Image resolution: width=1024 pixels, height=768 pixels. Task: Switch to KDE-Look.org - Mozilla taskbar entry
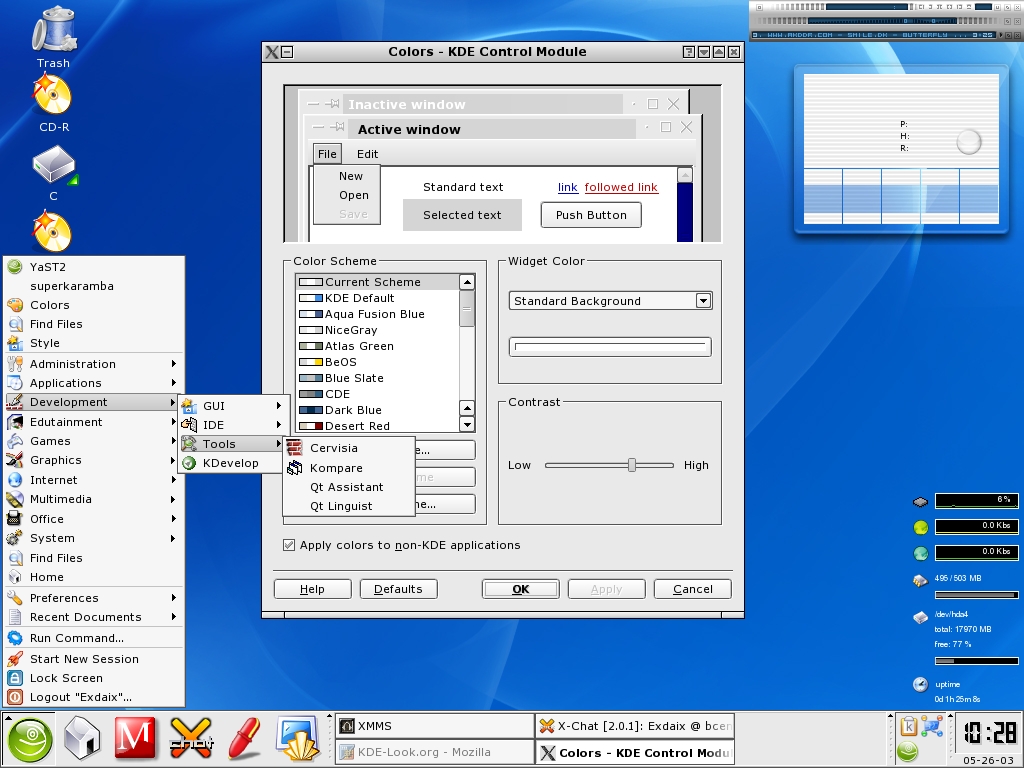pos(435,752)
